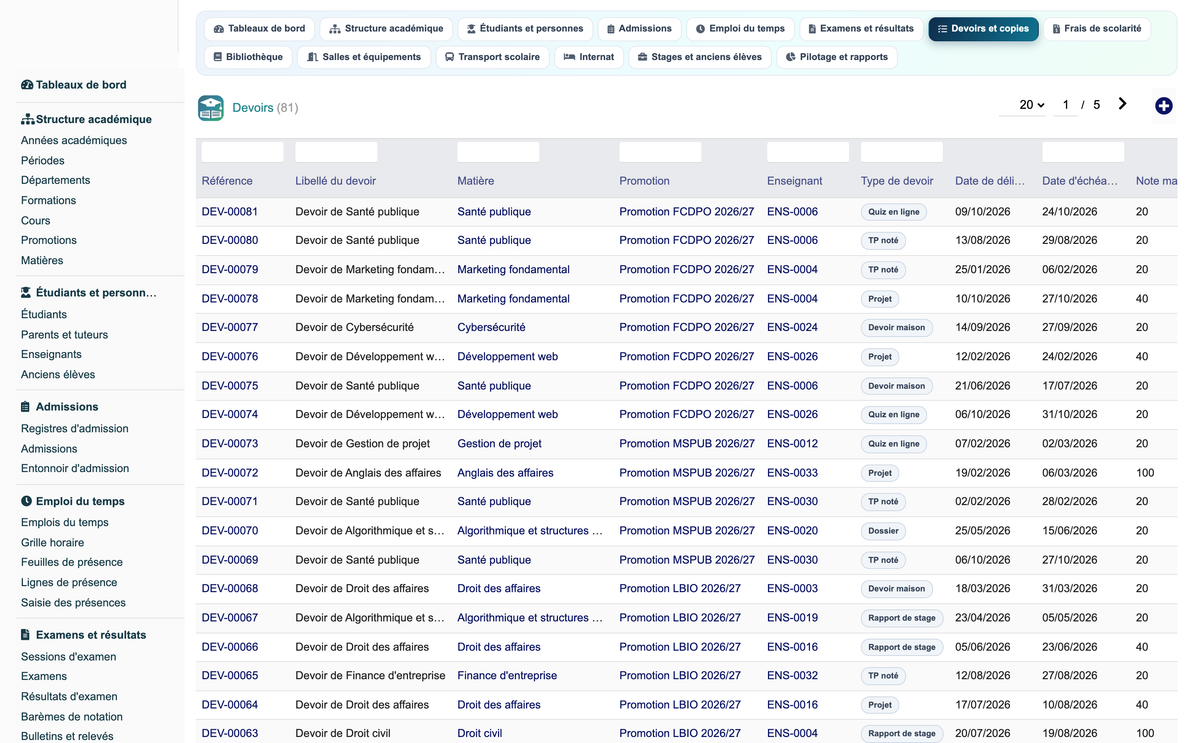Click the bus icon on Transport scolaire tab

[450, 57]
